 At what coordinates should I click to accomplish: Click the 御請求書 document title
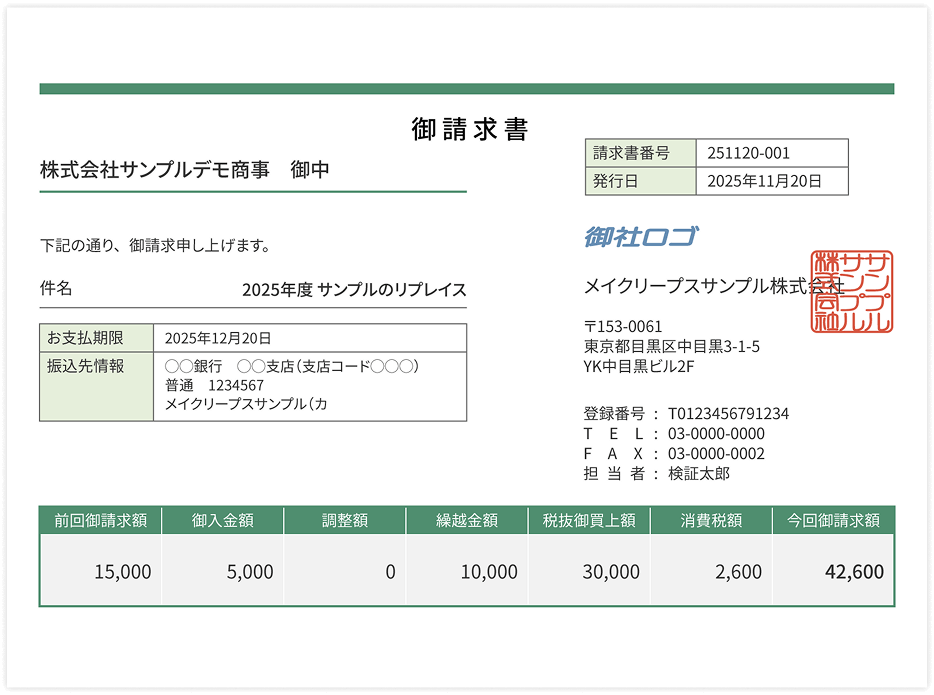pyautogui.click(x=469, y=129)
